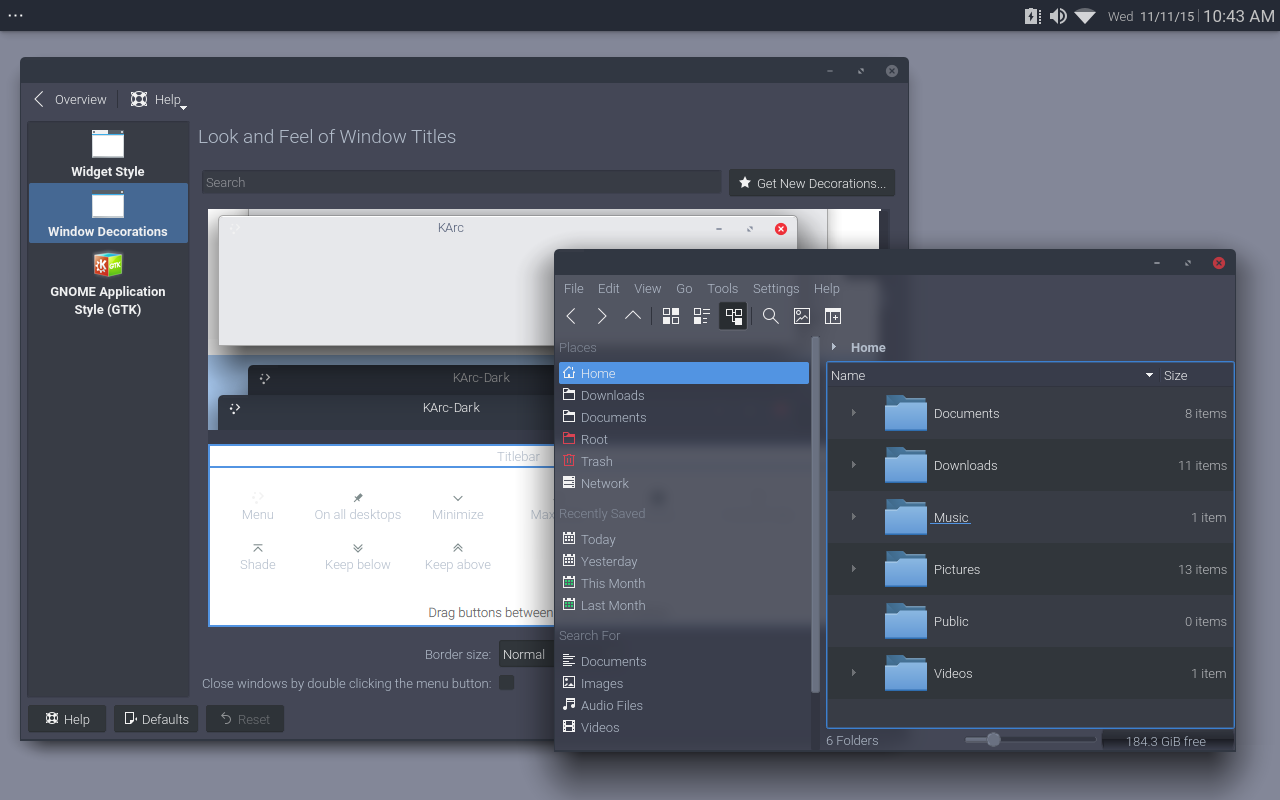This screenshot has width=1280, height=800.
Task: Pick the Keep above titlebar button
Action: click(x=457, y=556)
